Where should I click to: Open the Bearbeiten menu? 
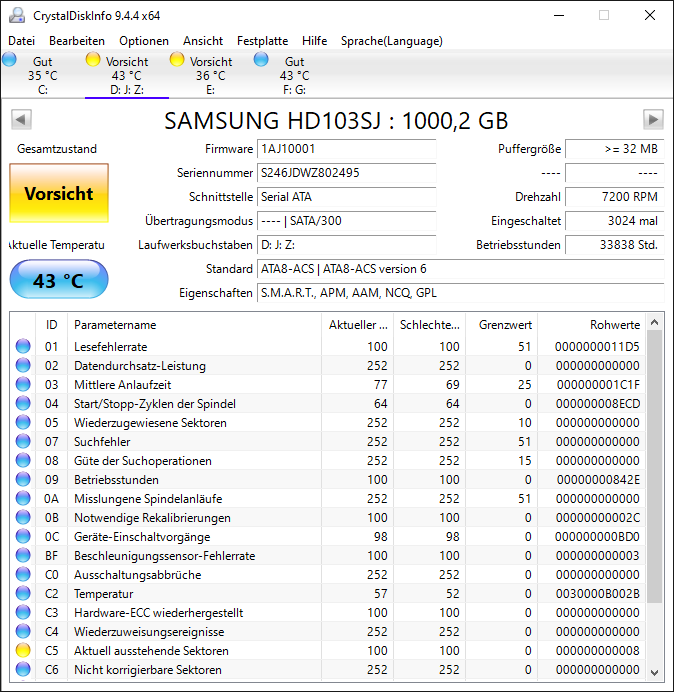point(77,41)
